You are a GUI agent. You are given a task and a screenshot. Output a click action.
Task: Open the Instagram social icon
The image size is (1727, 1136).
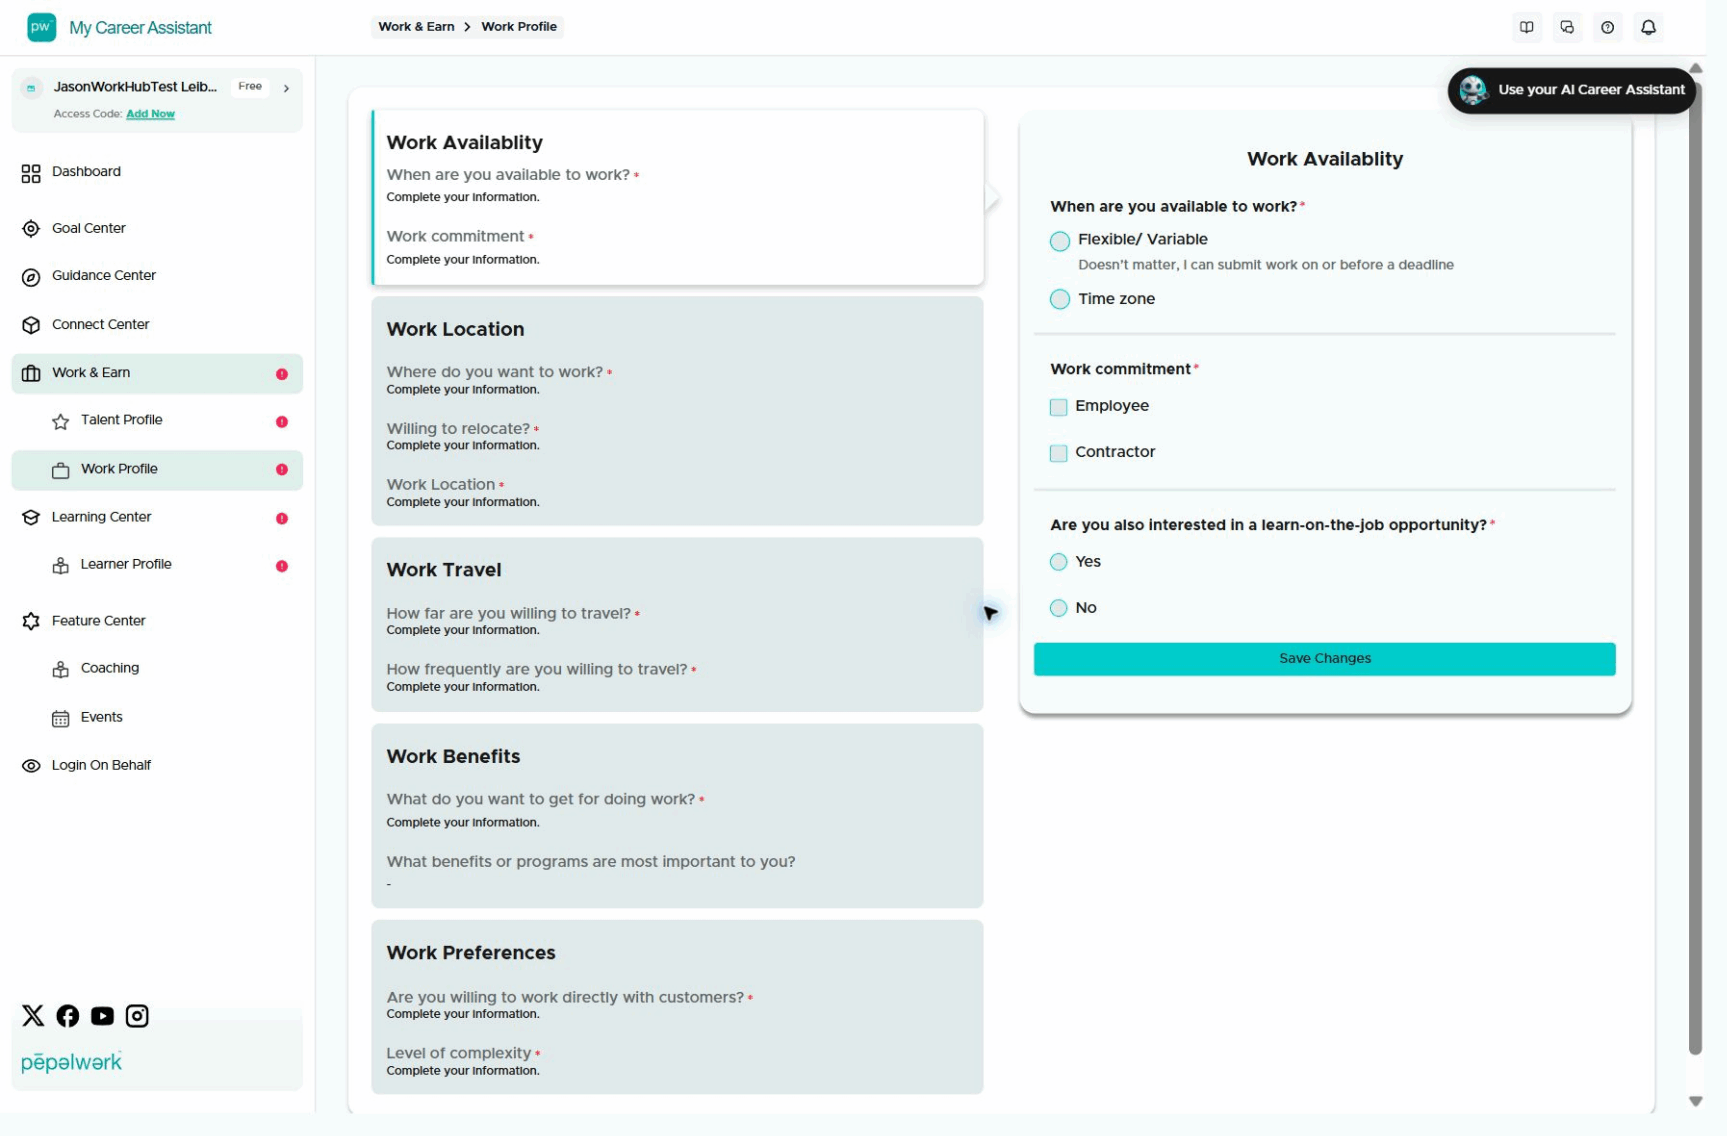tap(137, 1016)
